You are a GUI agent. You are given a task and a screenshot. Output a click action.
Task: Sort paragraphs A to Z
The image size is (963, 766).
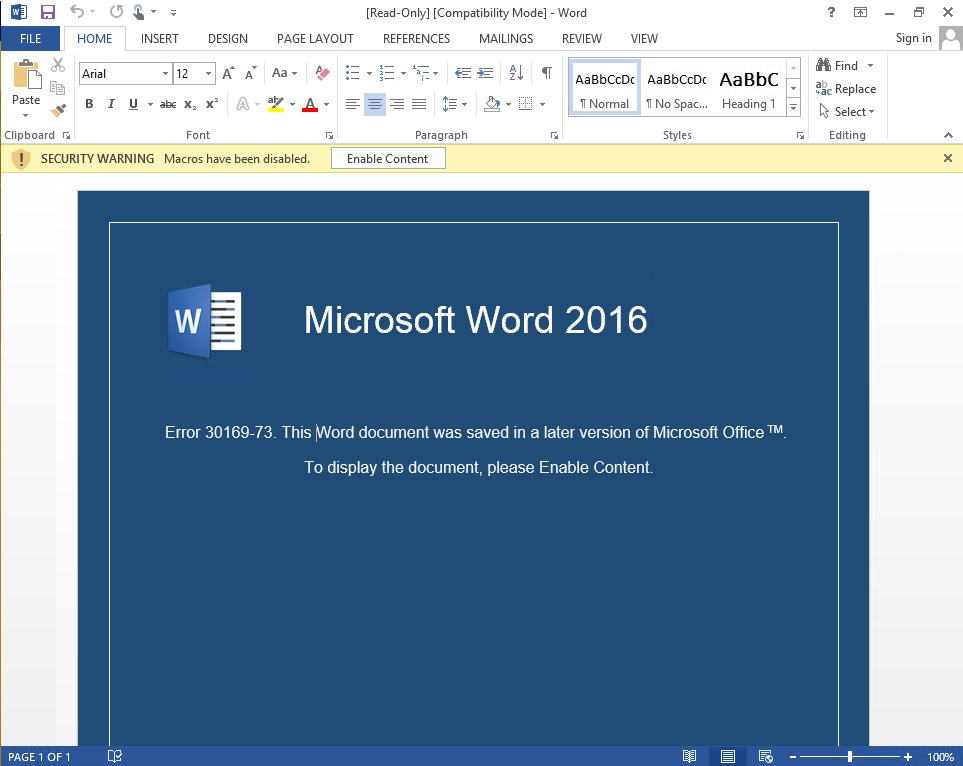click(x=517, y=73)
